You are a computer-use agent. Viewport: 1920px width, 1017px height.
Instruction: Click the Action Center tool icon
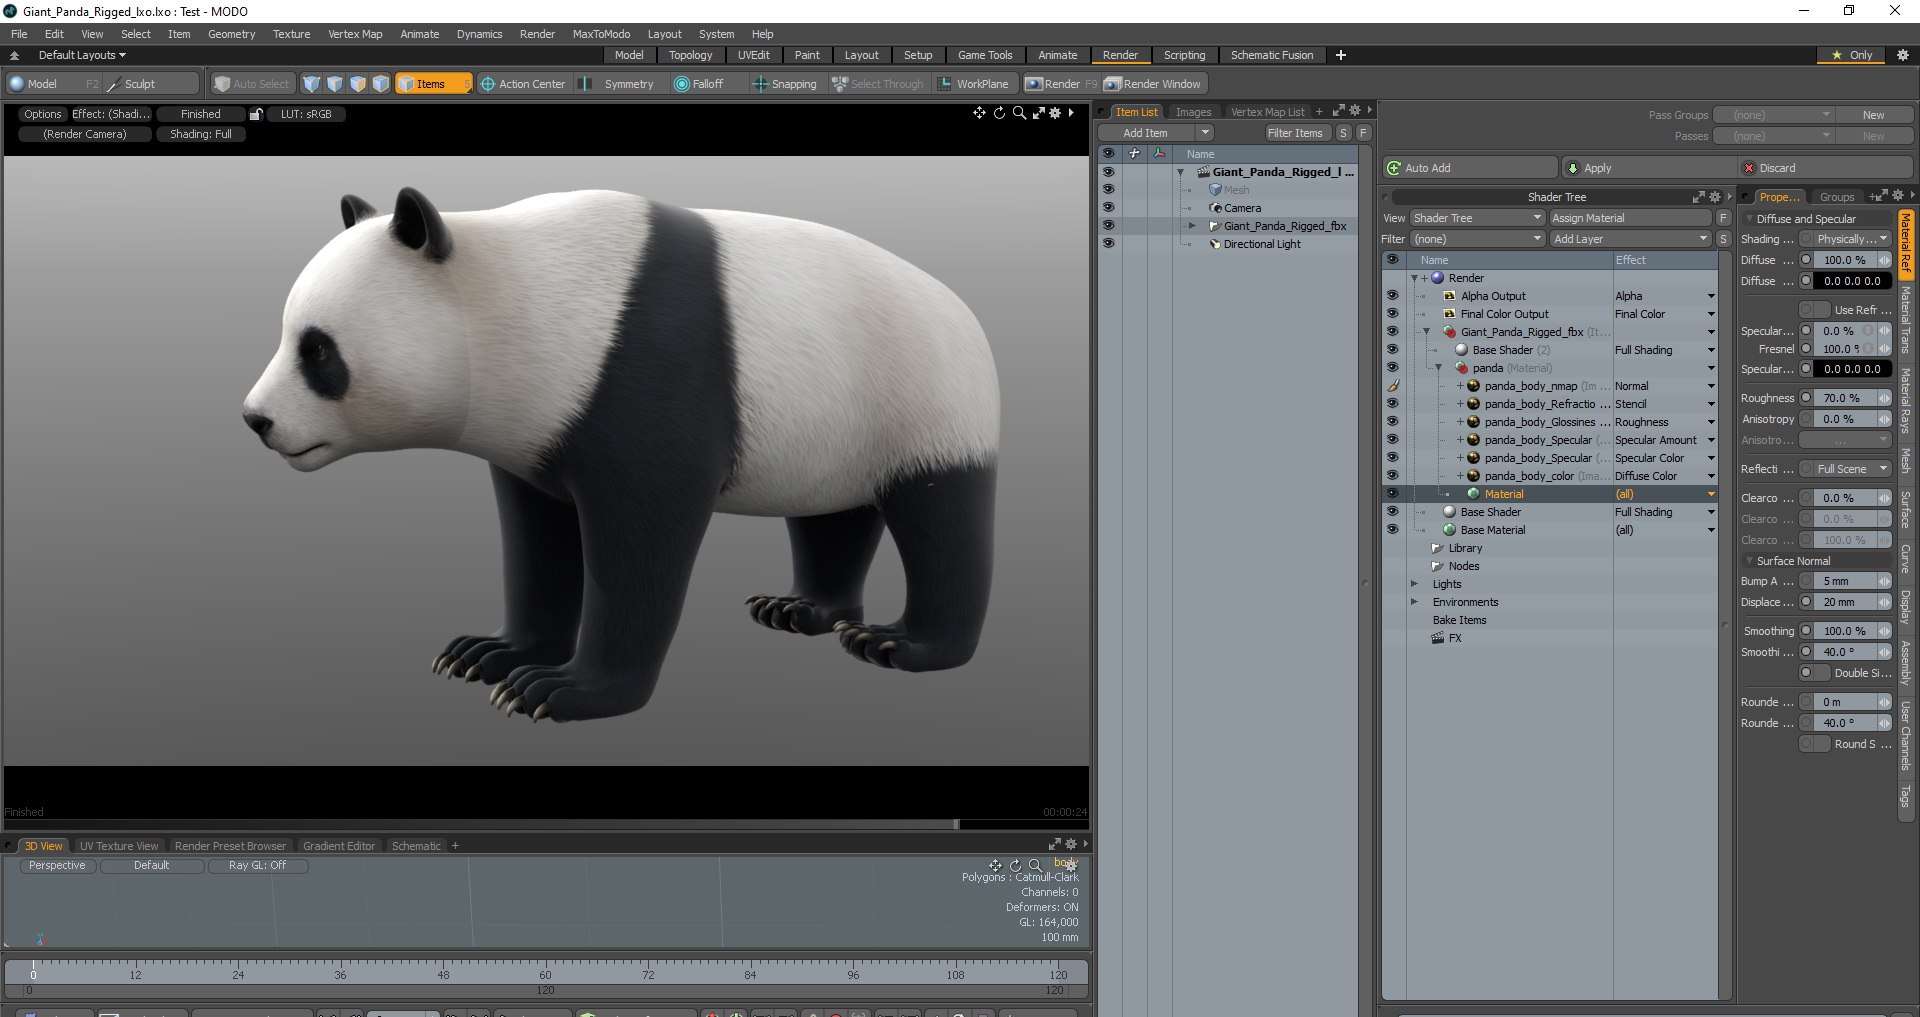point(488,84)
